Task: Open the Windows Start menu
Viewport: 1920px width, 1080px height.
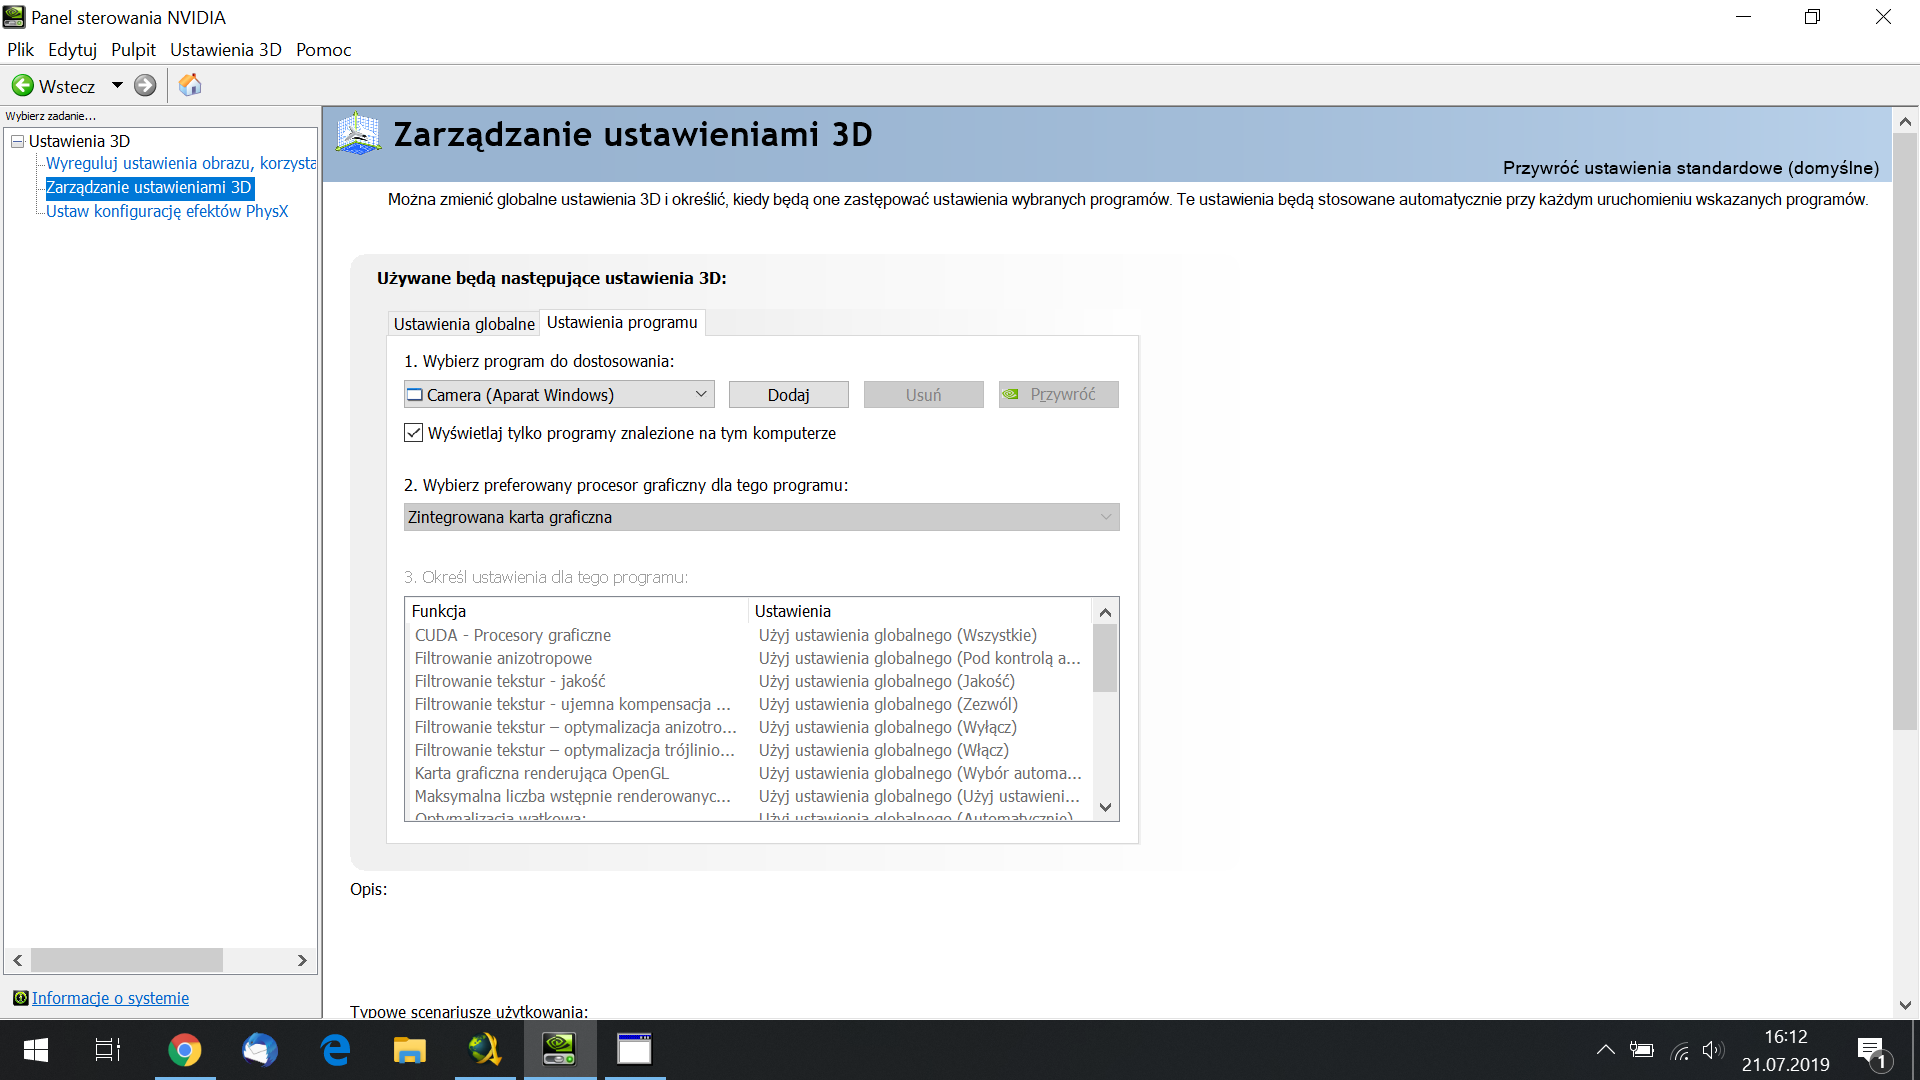Action: click(36, 1050)
